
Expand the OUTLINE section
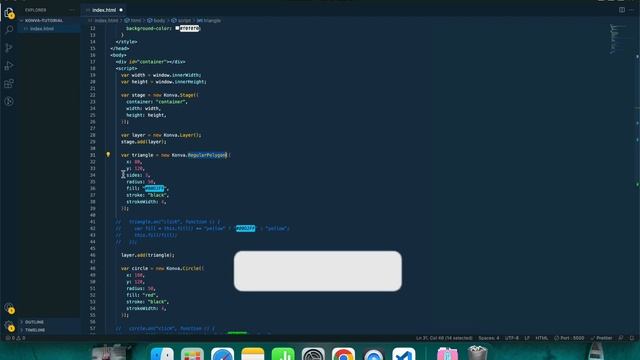pyautogui.click(x=34, y=322)
